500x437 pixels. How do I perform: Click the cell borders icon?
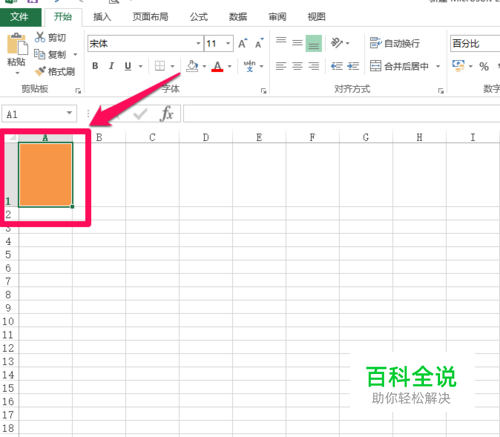pos(160,66)
